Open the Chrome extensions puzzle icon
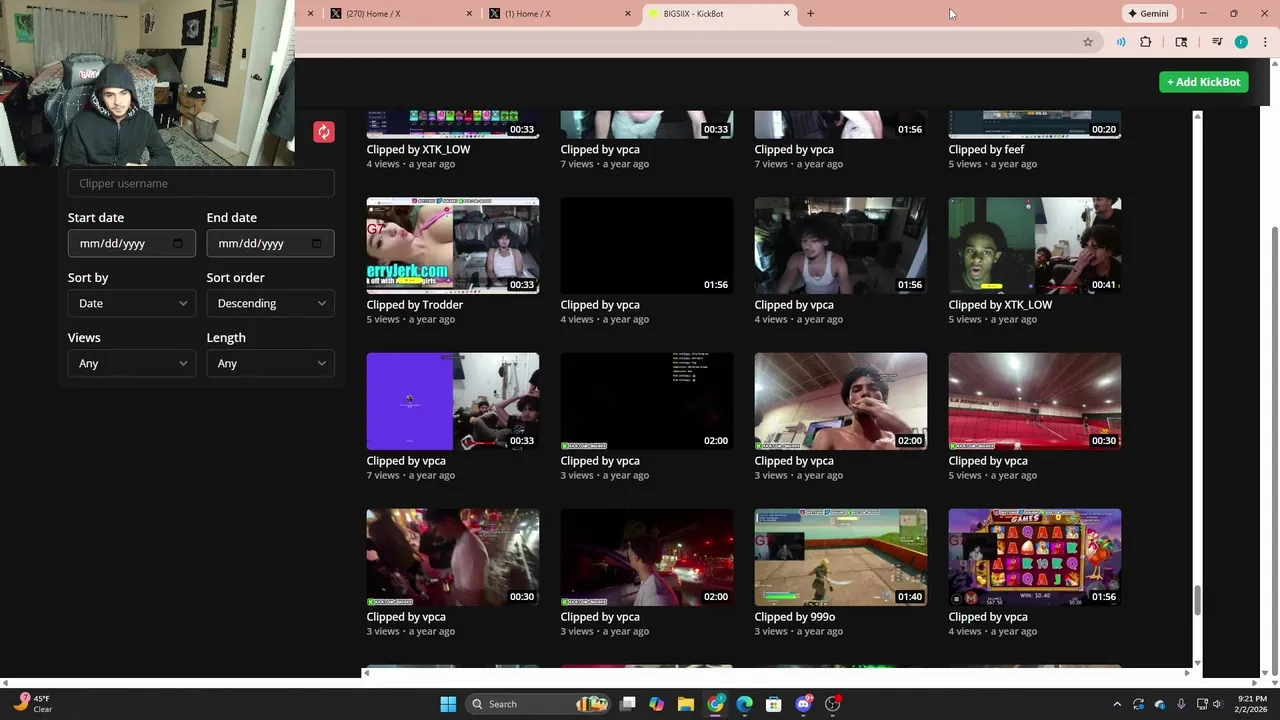This screenshot has width=1280, height=720. pyautogui.click(x=1146, y=42)
